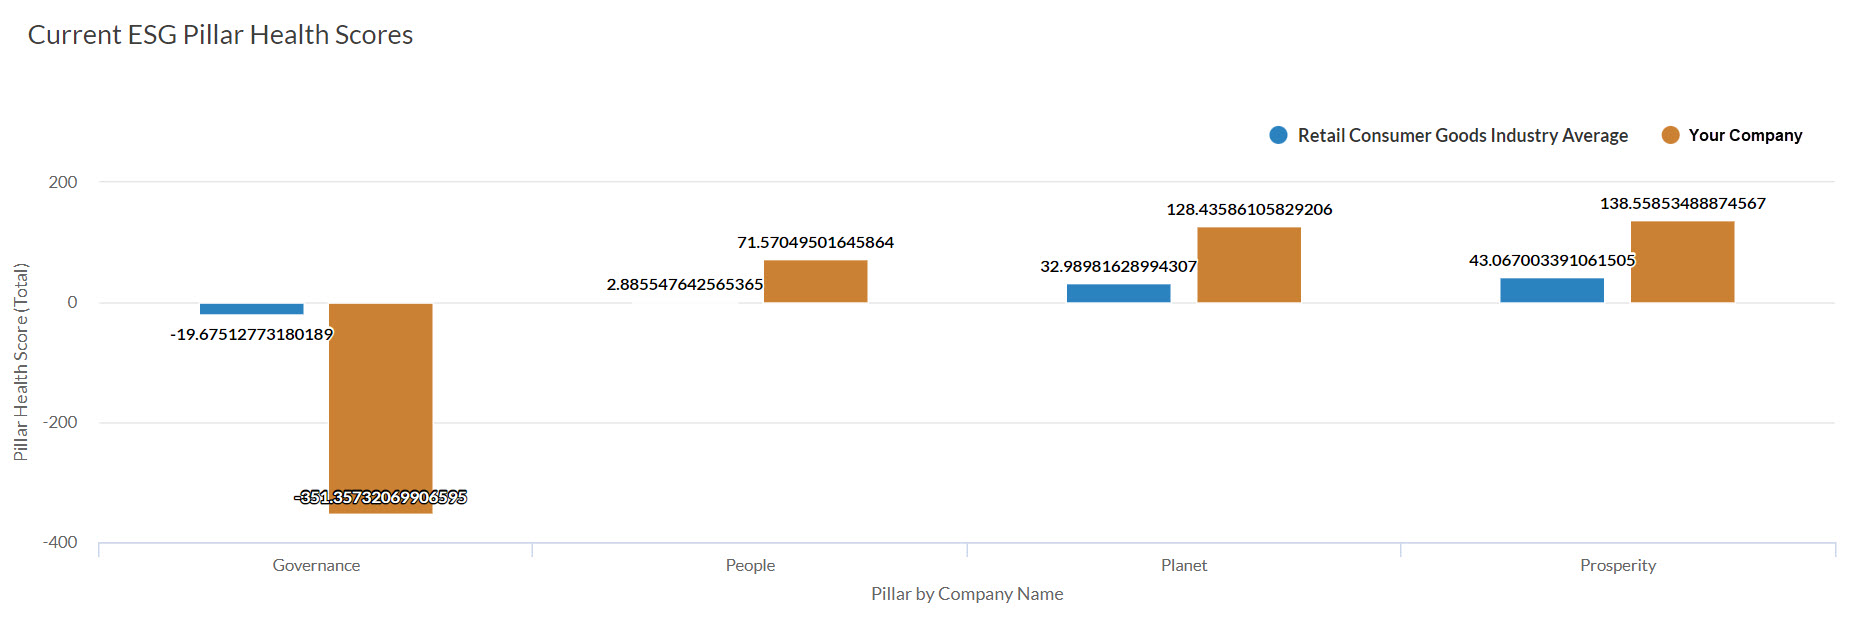Click the chart title Current ESG Pillar Health Scores
The width and height of the screenshot is (1849, 620).
(x=220, y=34)
